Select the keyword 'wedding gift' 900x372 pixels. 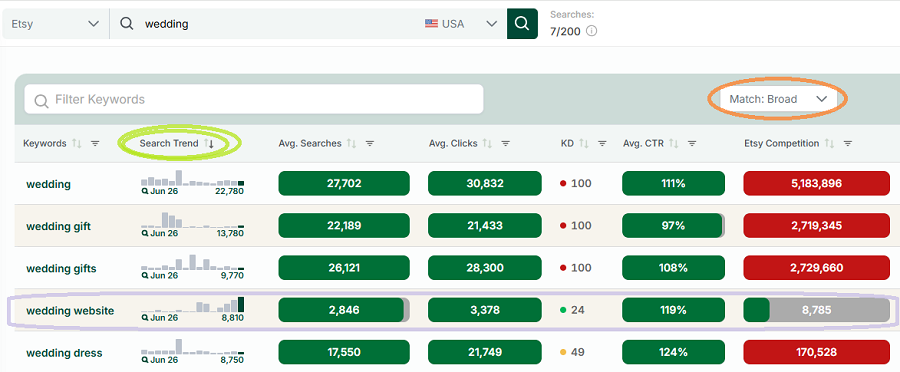click(59, 227)
